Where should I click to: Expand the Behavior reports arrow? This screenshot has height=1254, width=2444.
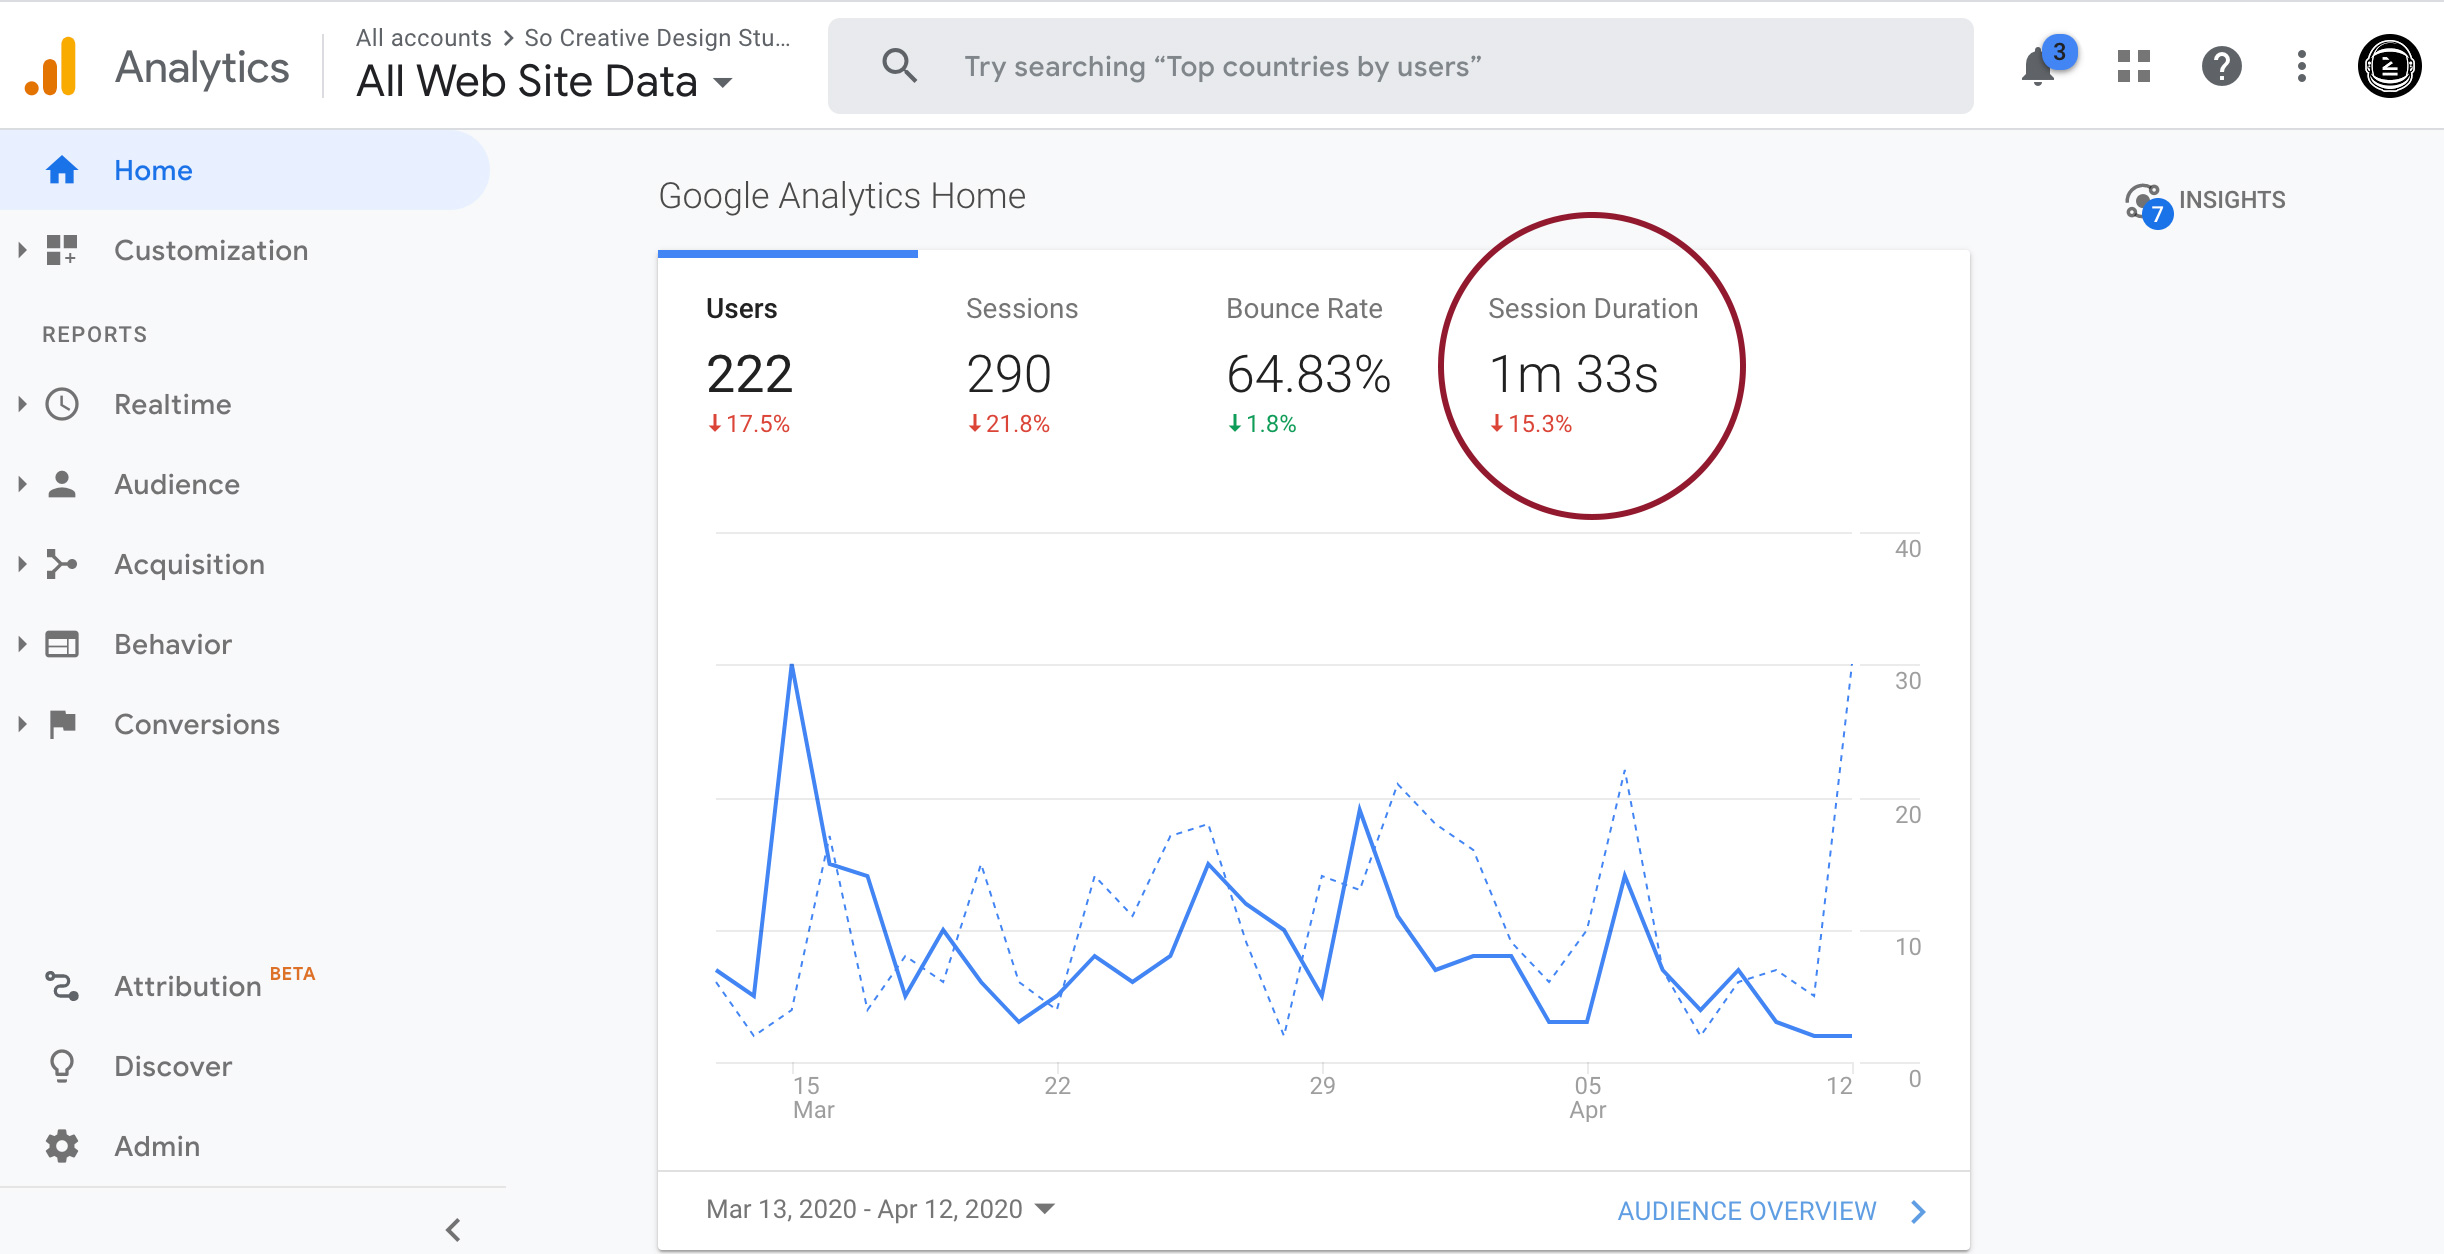[22, 644]
